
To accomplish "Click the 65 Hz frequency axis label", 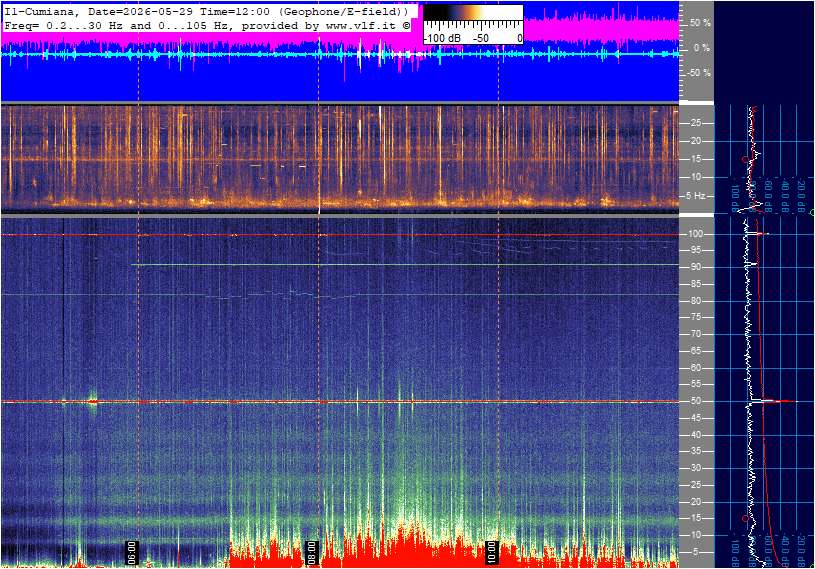I will tap(695, 351).
